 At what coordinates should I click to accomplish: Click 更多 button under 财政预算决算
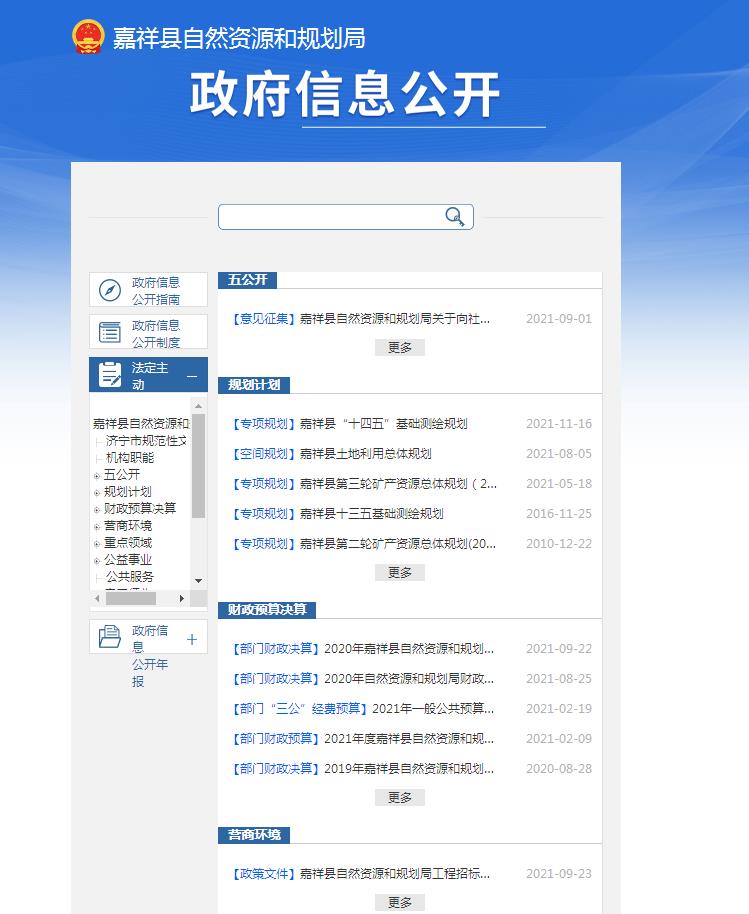pos(400,797)
